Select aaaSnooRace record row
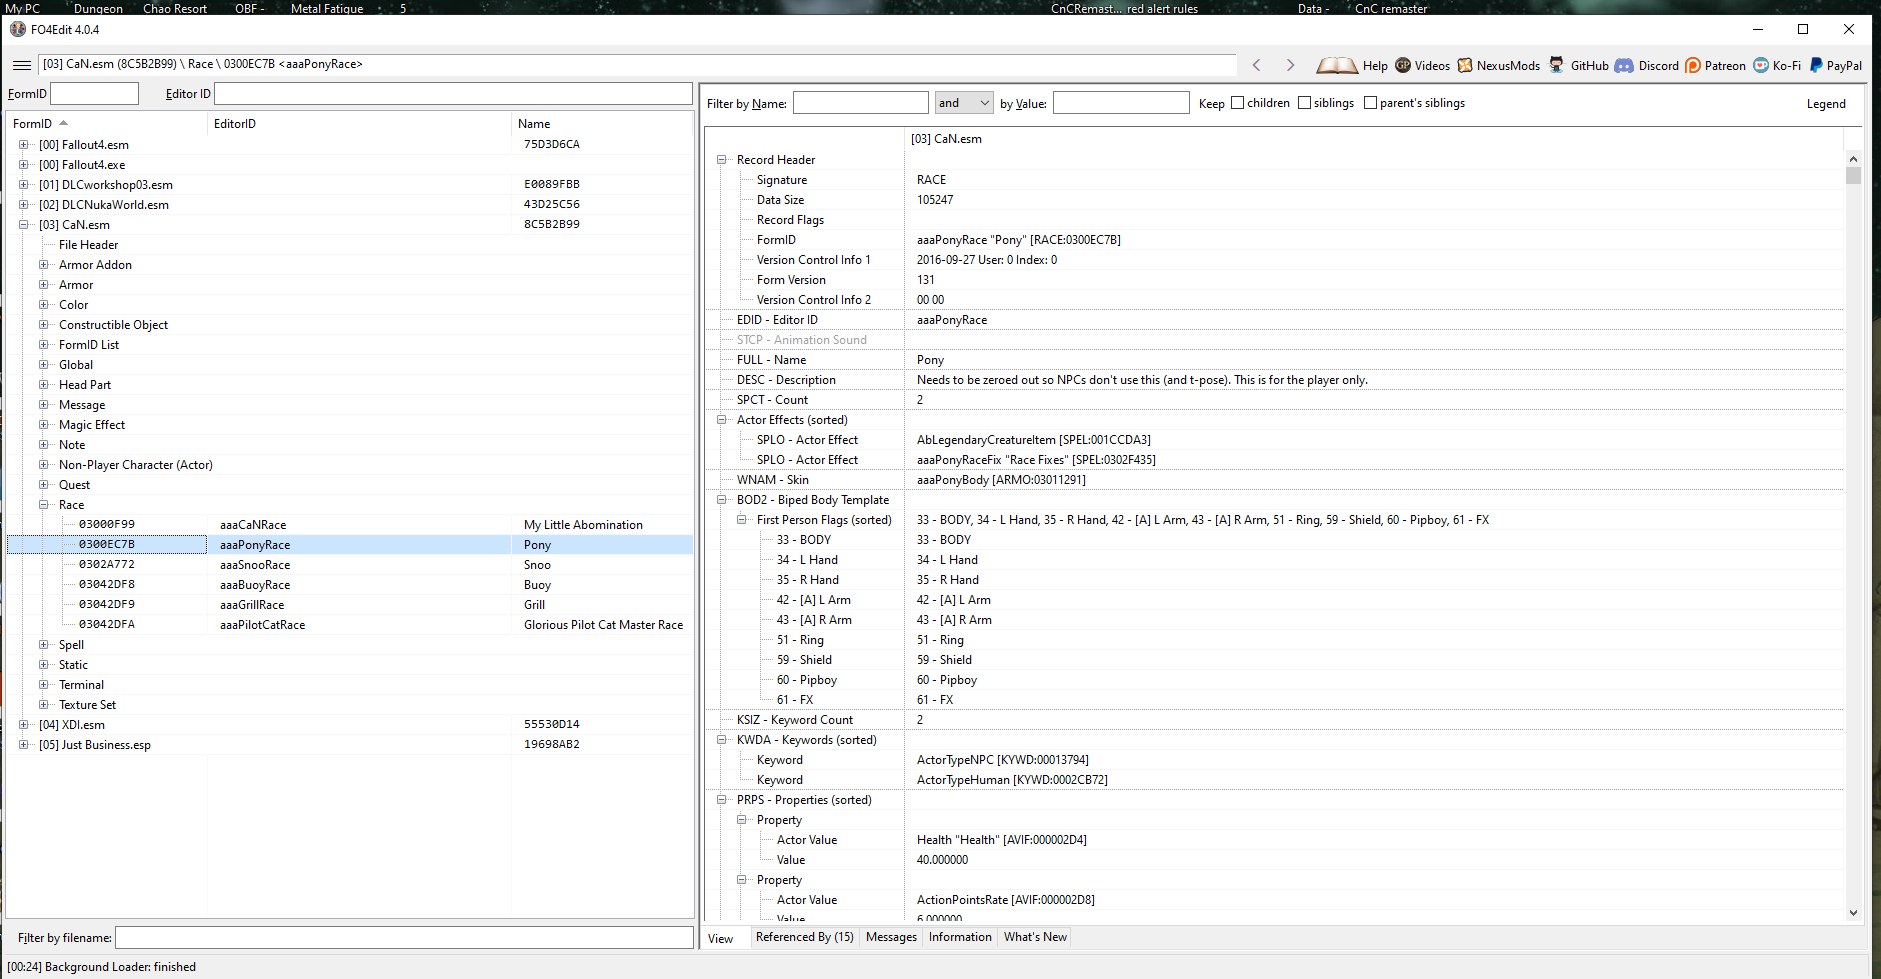Image resolution: width=1881 pixels, height=979 pixels. 350,565
